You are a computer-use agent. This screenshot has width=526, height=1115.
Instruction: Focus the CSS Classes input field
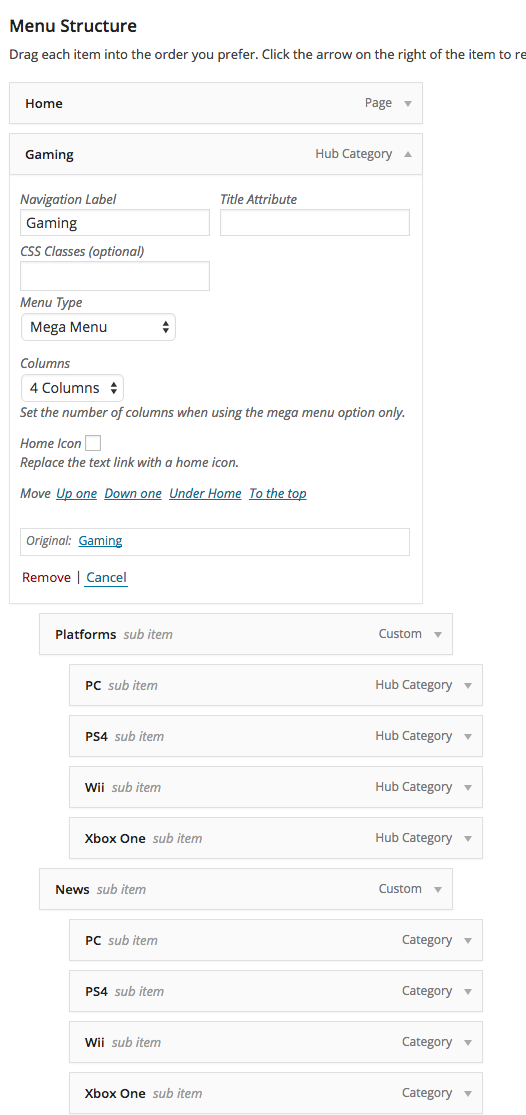(x=115, y=276)
